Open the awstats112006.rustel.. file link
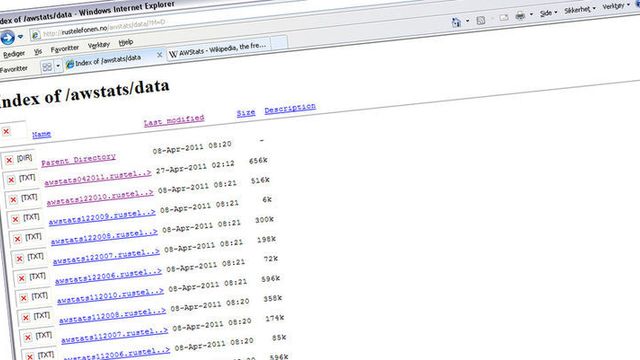The height and width of the screenshot is (360, 640). click(x=116, y=353)
